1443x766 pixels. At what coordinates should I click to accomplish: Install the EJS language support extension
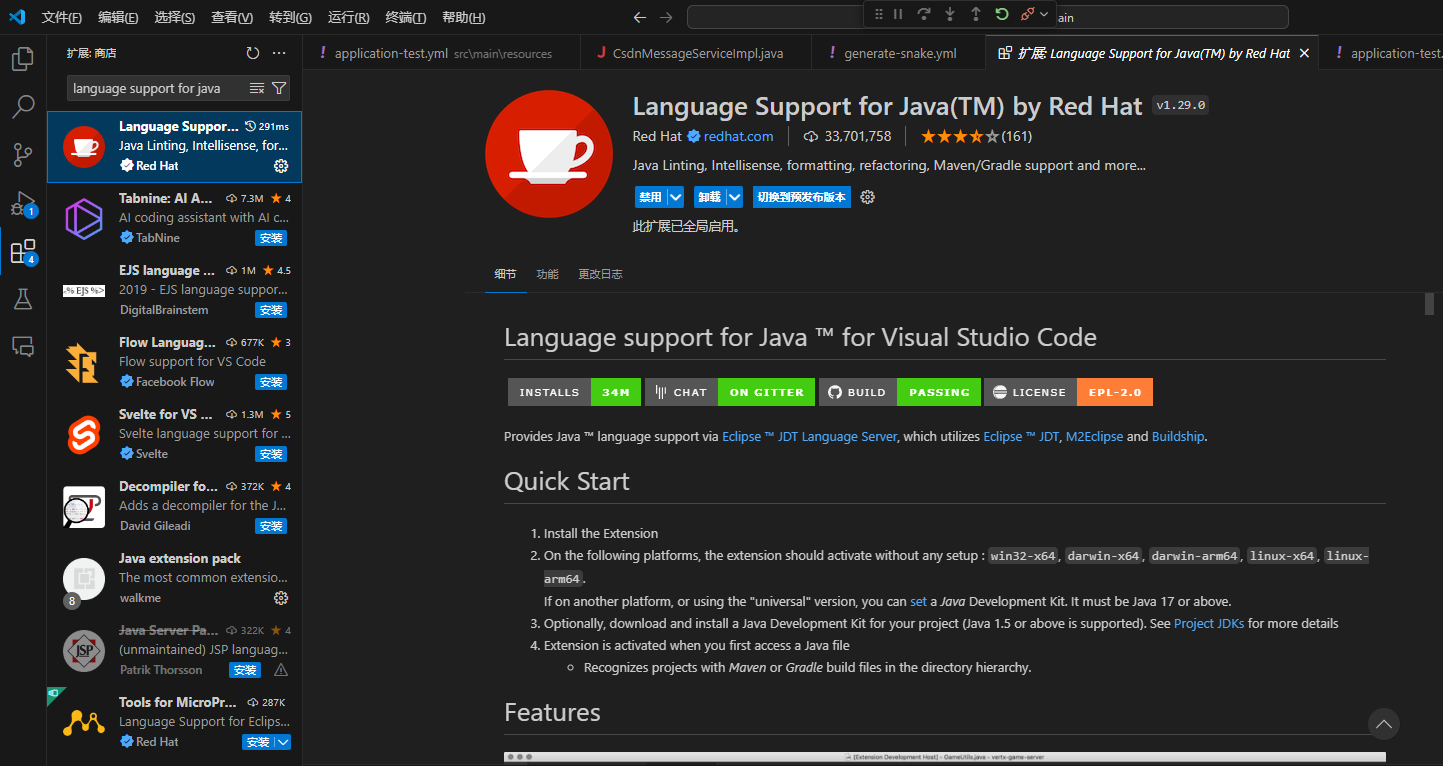click(271, 310)
